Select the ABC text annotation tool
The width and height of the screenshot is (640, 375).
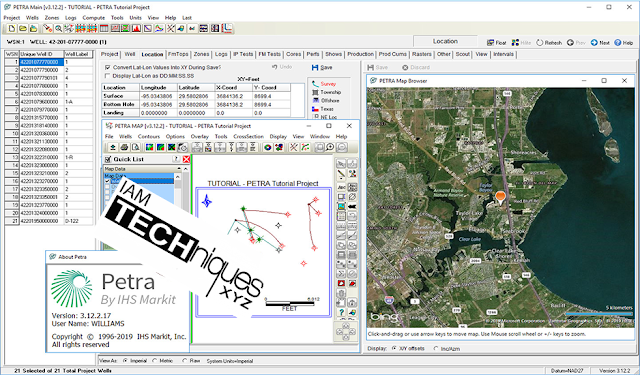pos(341,187)
